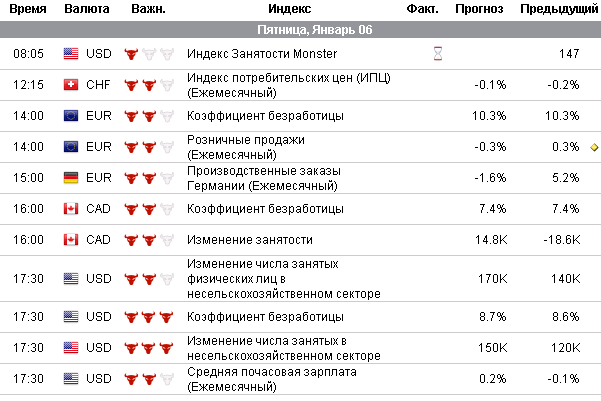Click the Пятница, Январь 06 date bar
Image resolution: width=601 pixels, height=401 pixels.
point(300,30)
